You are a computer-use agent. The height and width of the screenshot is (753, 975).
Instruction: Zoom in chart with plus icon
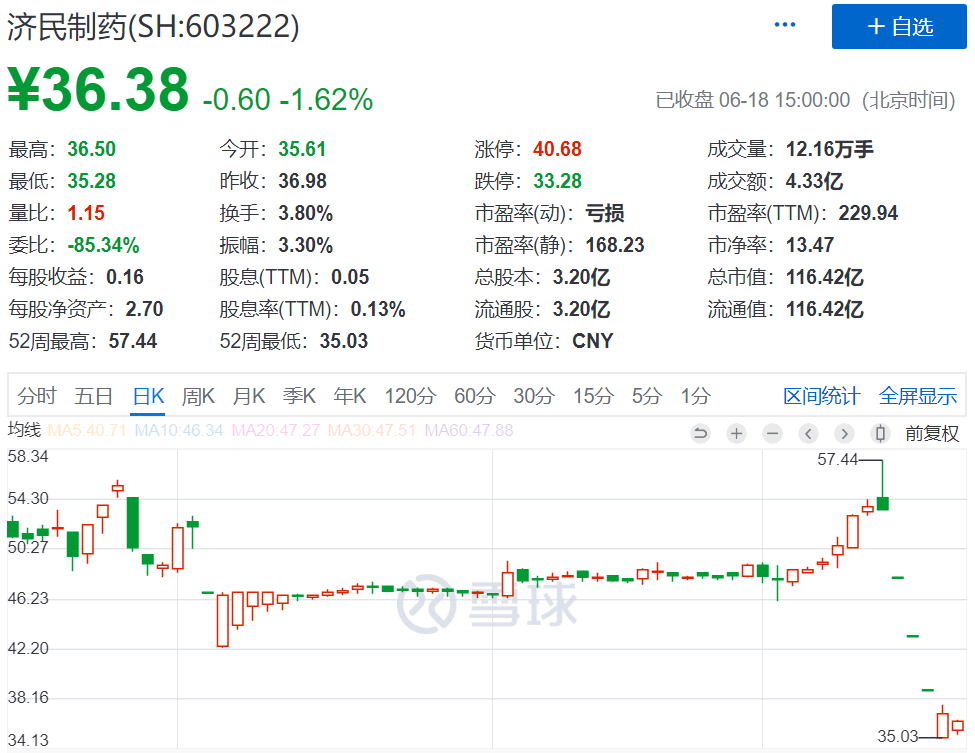pos(737,433)
